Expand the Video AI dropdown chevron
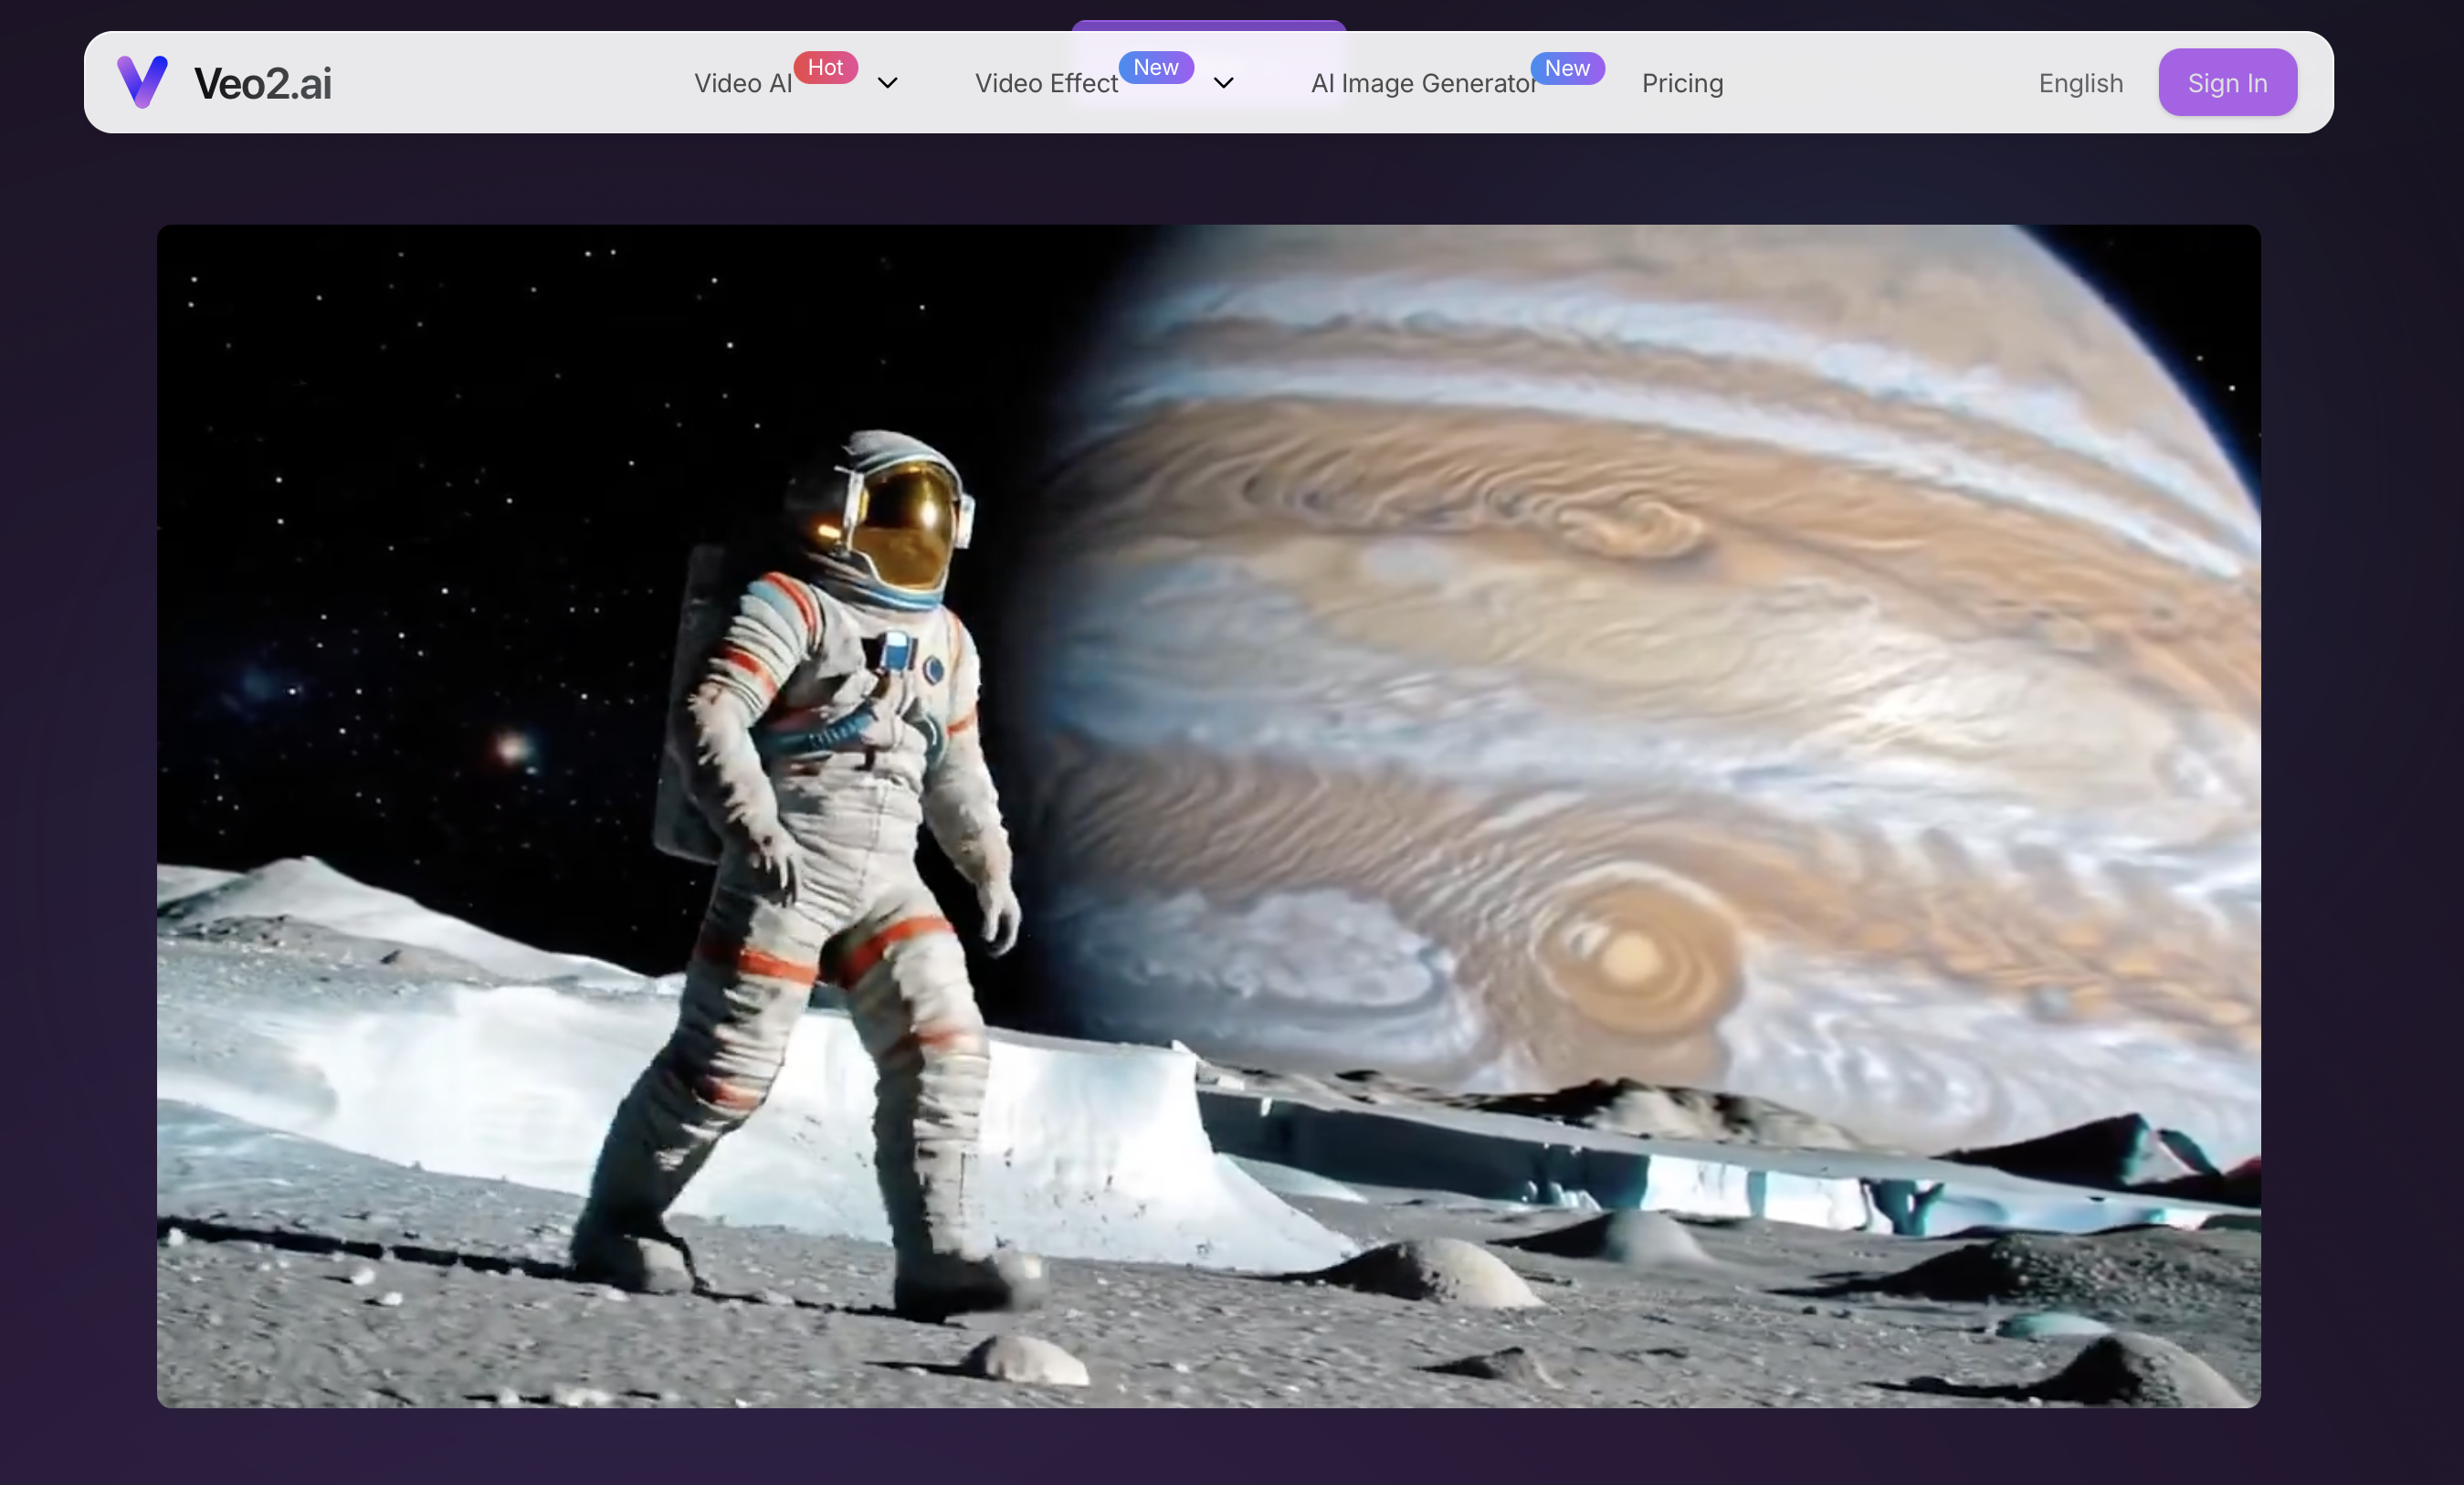 887,83
